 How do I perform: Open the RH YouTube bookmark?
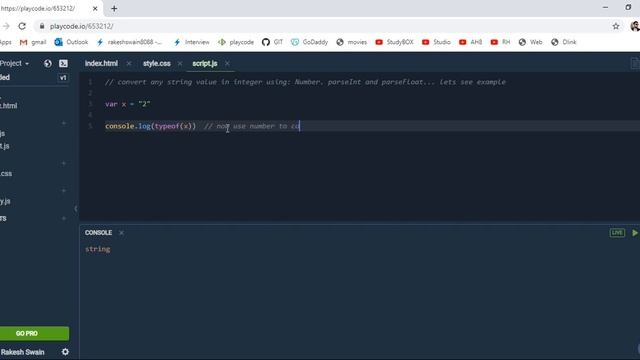pos(500,42)
